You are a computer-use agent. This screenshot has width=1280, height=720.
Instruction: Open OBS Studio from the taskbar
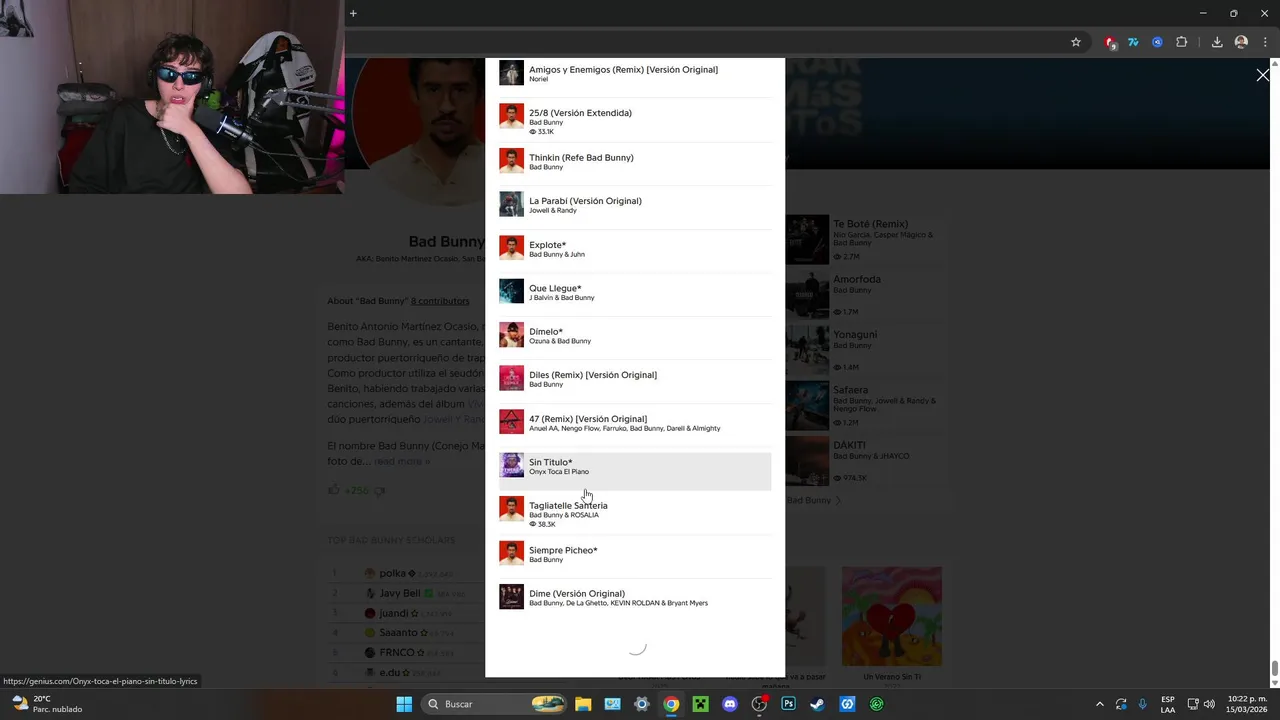click(759, 704)
